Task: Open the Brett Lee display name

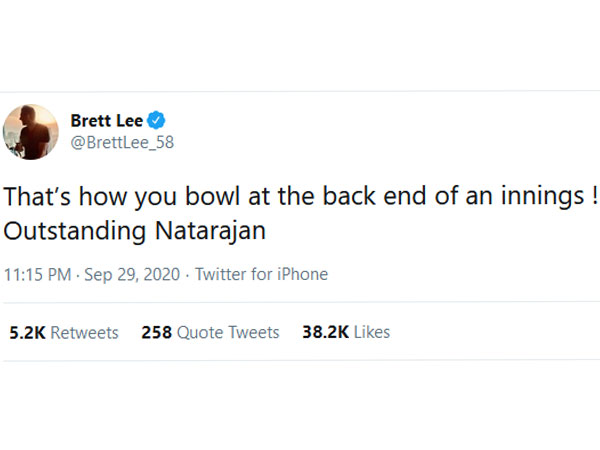Action: pos(107,121)
